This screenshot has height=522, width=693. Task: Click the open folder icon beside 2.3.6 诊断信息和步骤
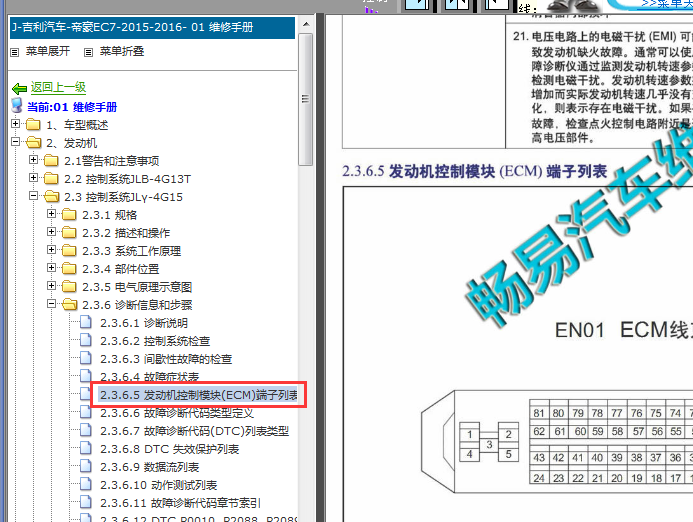tap(69, 305)
